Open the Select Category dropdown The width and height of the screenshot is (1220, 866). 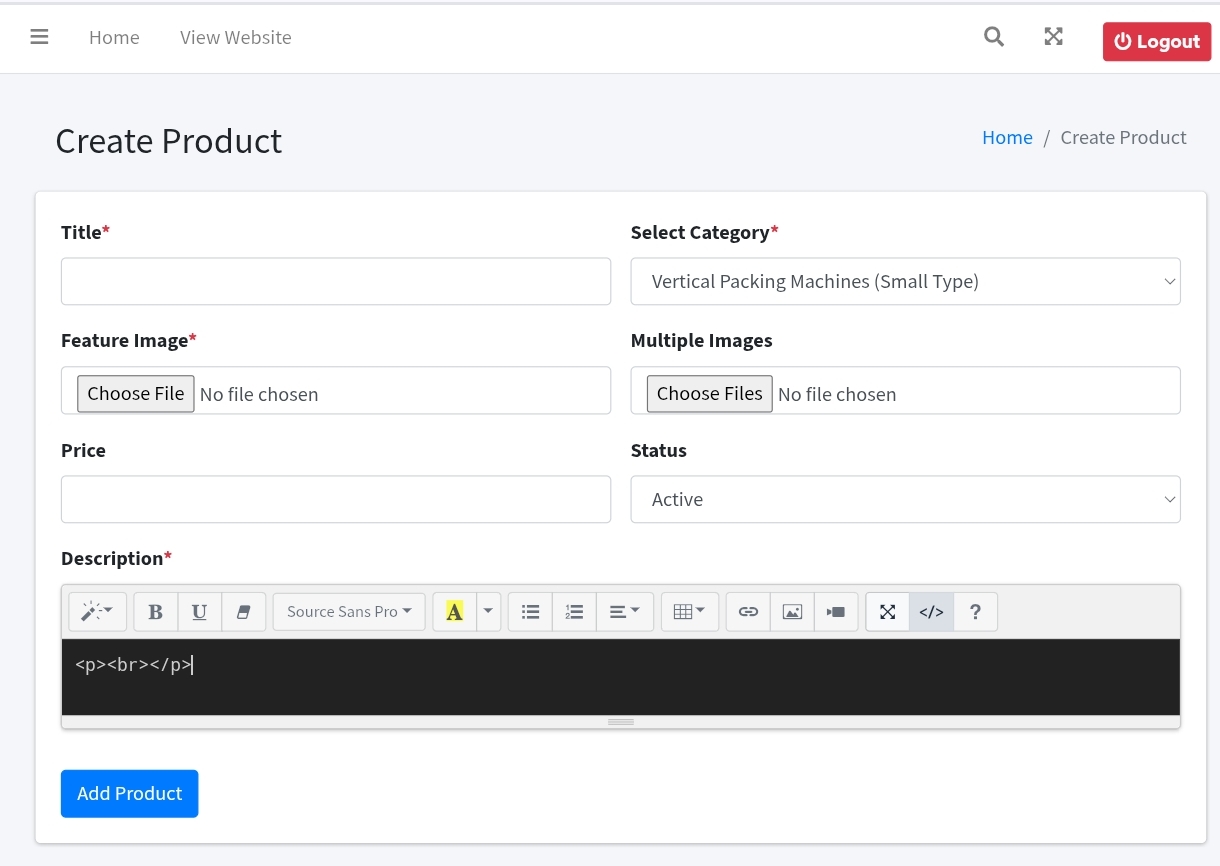pos(905,282)
